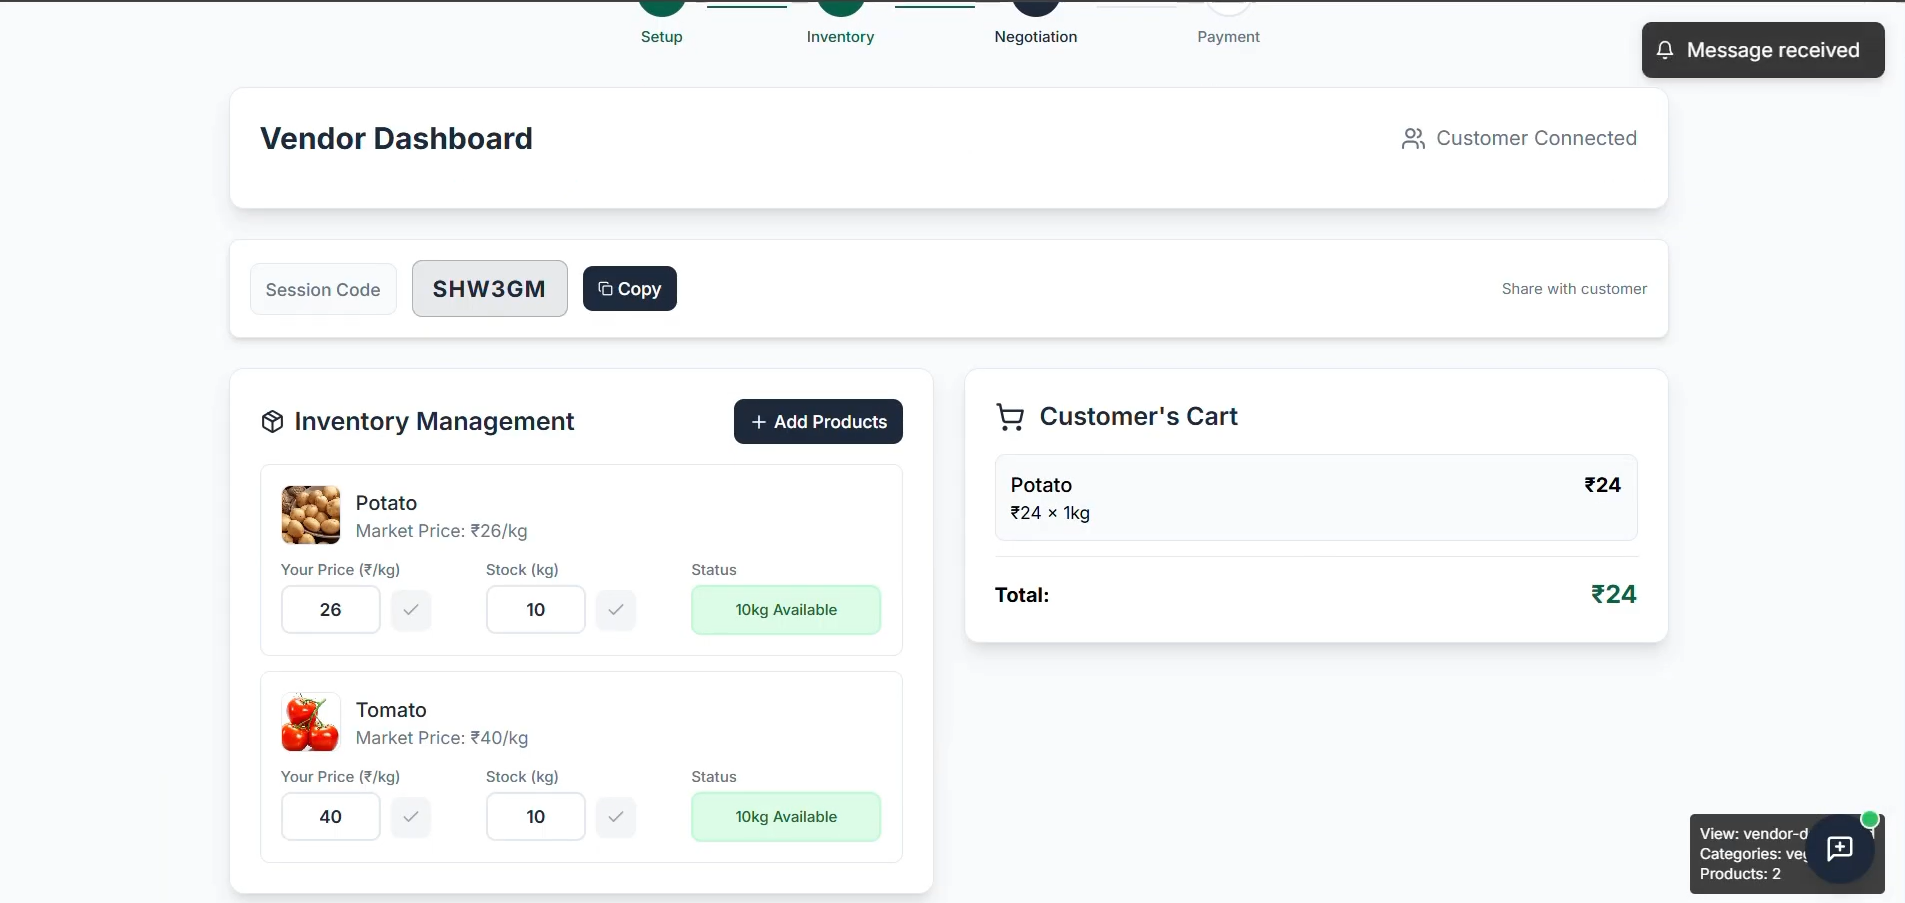Image resolution: width=1905 pixels, height=903 pixels.
Task: Click cart Total amount ₹24
Action: click(x=1614, y=595)
